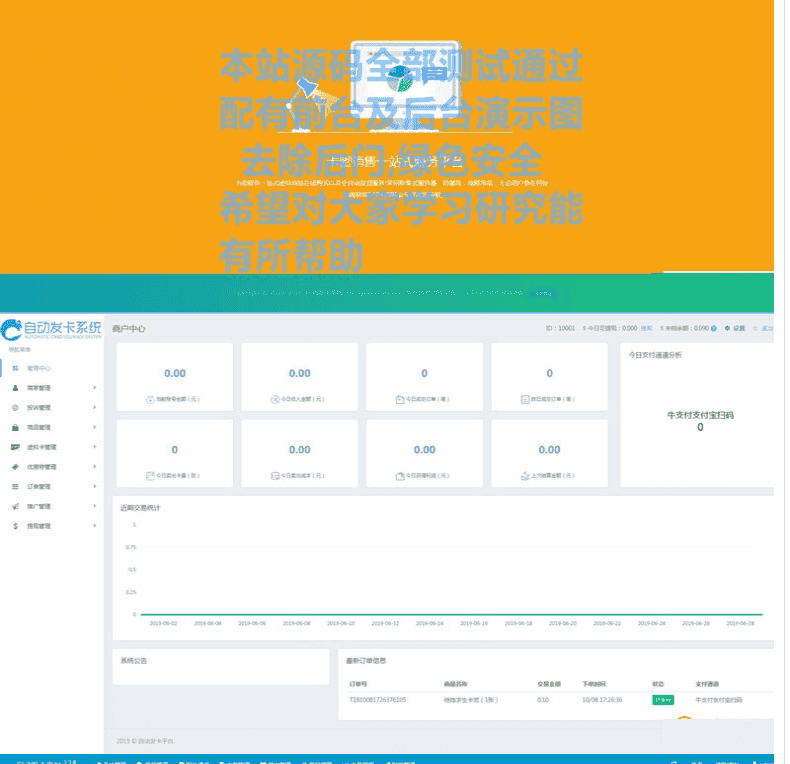Click the shopping bag icon for 商品管理
The height and width of the screenshot is (764, 790).
coord(15,427)
